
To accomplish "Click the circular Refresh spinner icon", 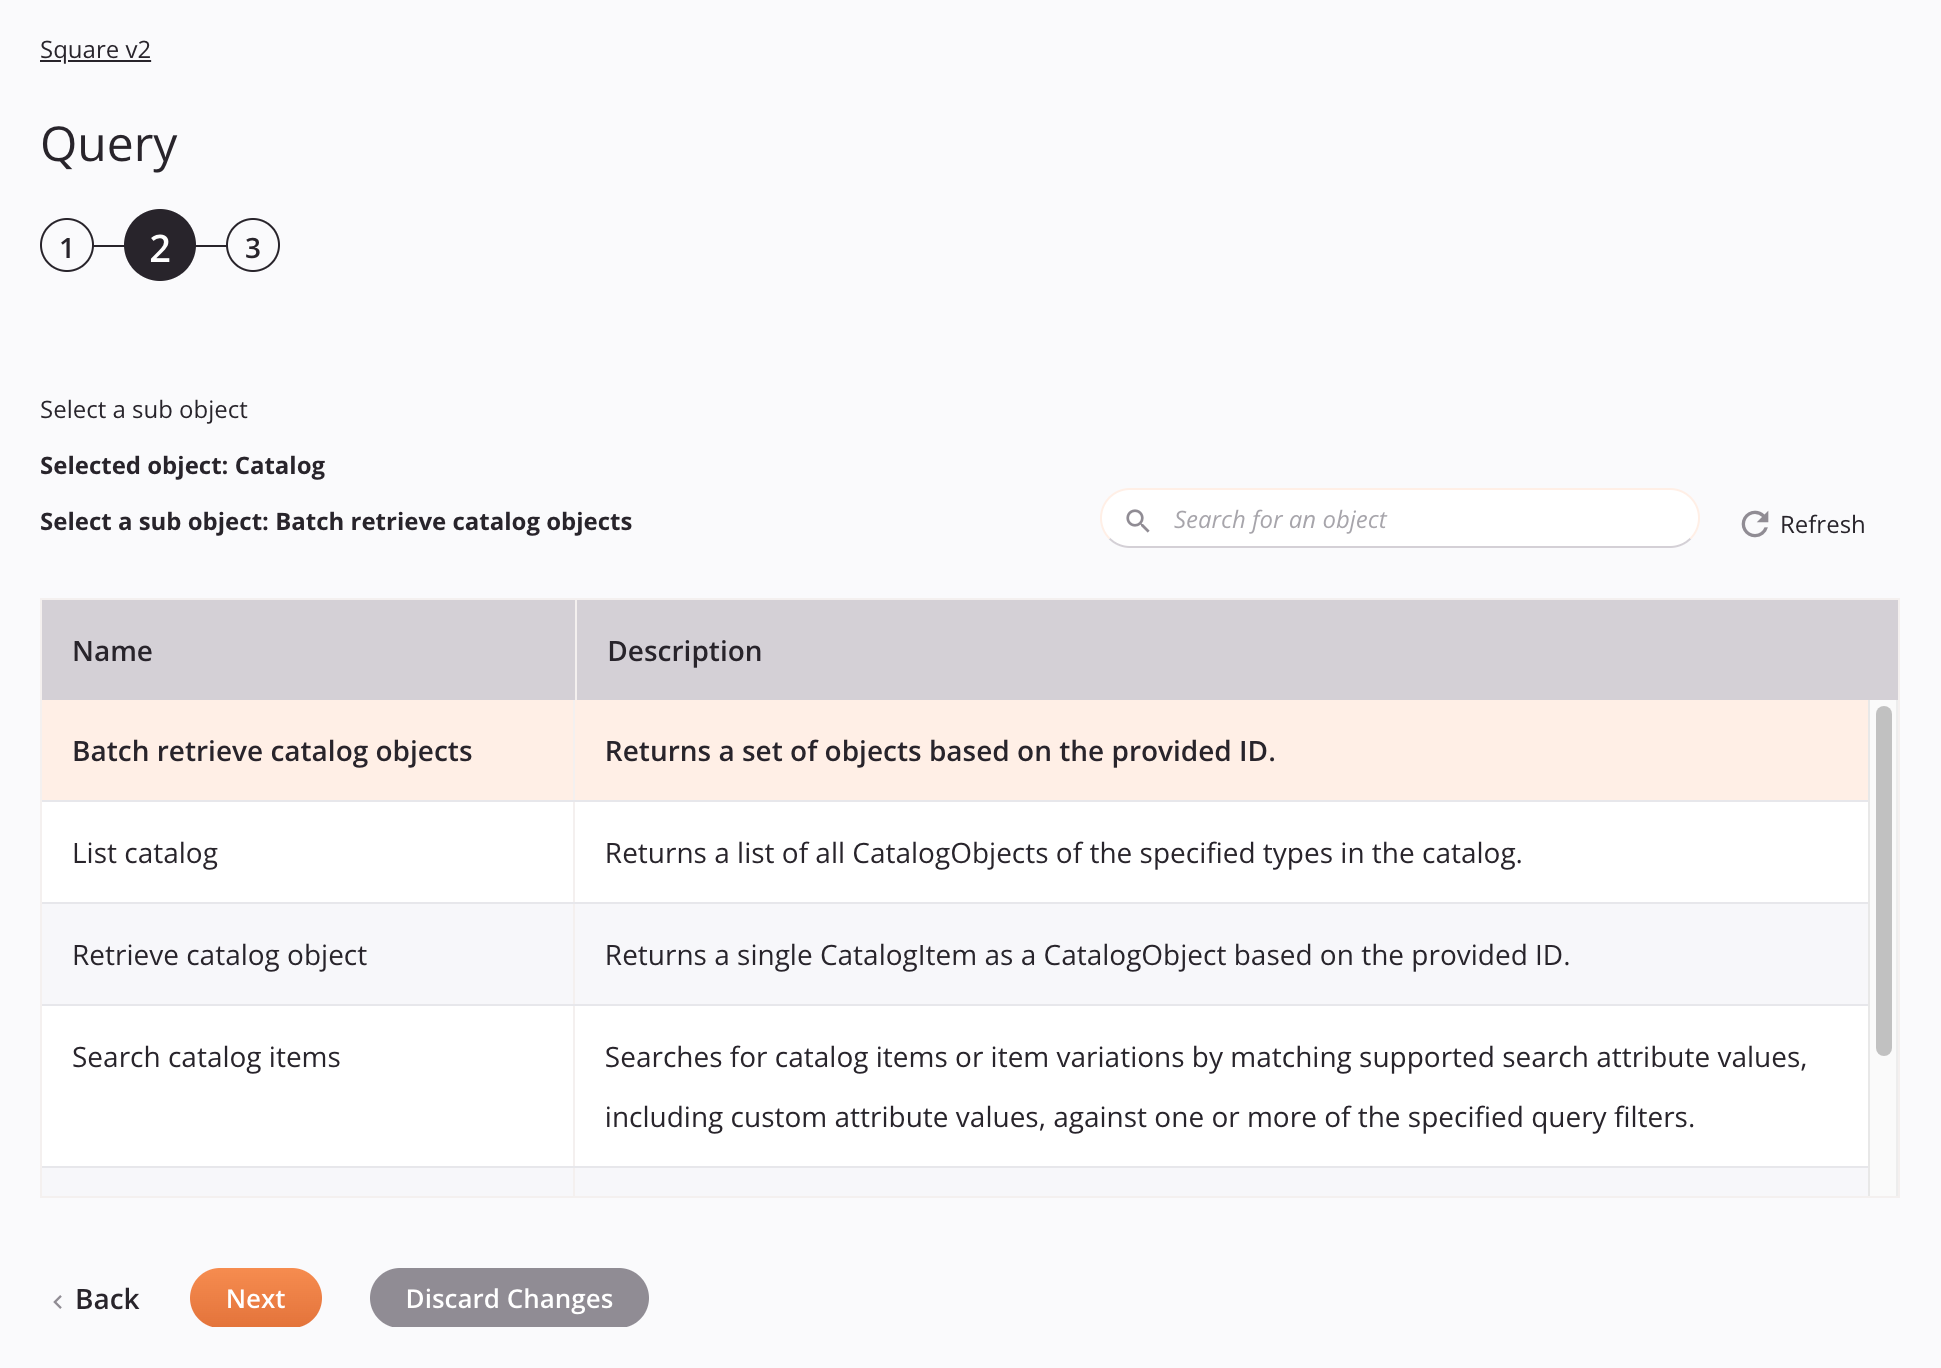I will point(1754,523).
